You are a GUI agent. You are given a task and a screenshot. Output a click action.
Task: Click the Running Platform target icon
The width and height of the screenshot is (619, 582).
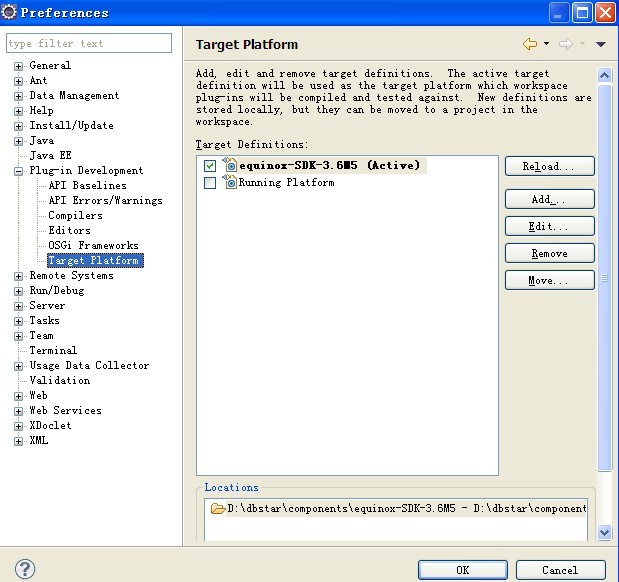pyautogui.click(x=230, y=182)
